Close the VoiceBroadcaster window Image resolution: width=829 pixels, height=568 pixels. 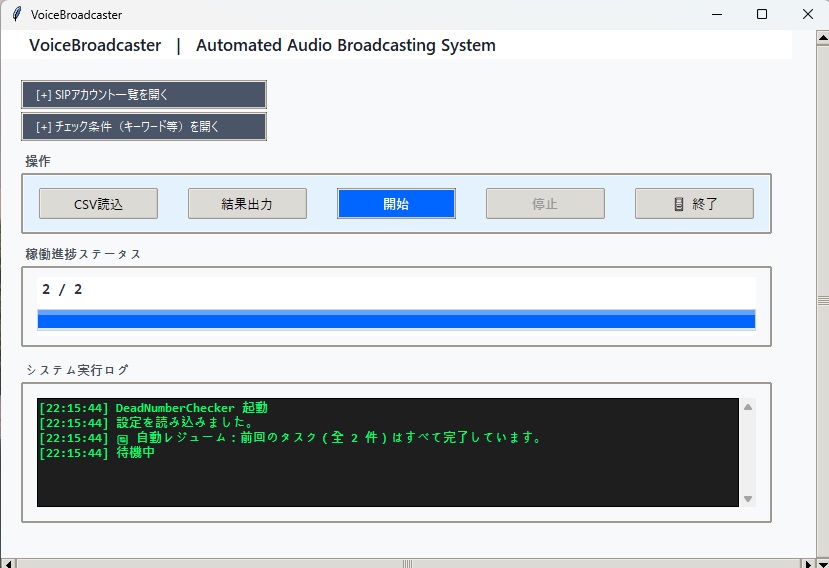(x=807, y=14)
